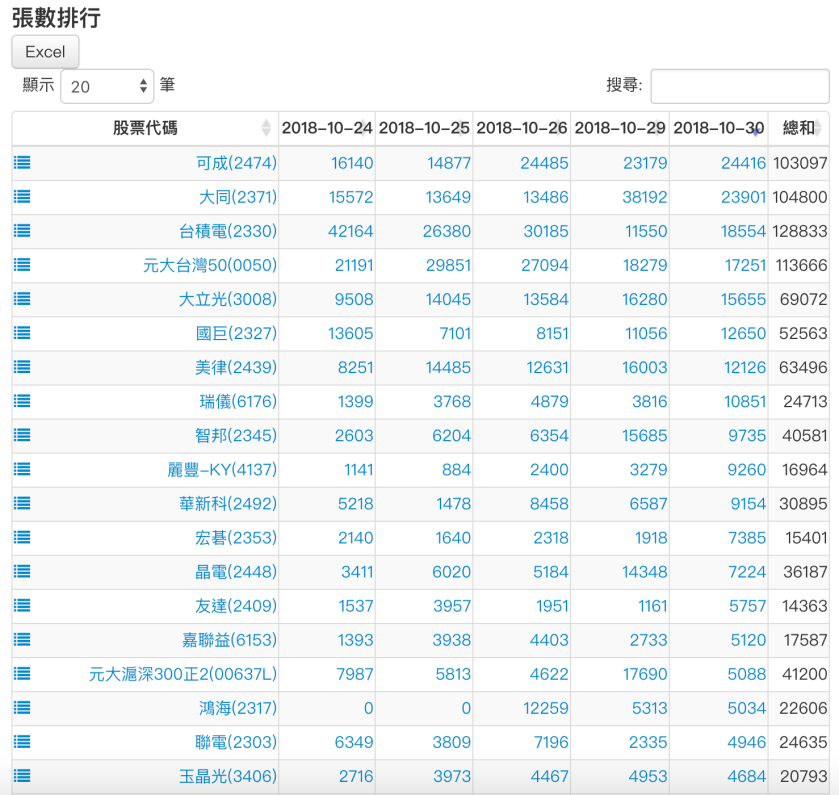The height and width of the screenshot is (795, 839).
Task: Open the entries-per-page dropdown showing 20
Action: click(107, 85)
